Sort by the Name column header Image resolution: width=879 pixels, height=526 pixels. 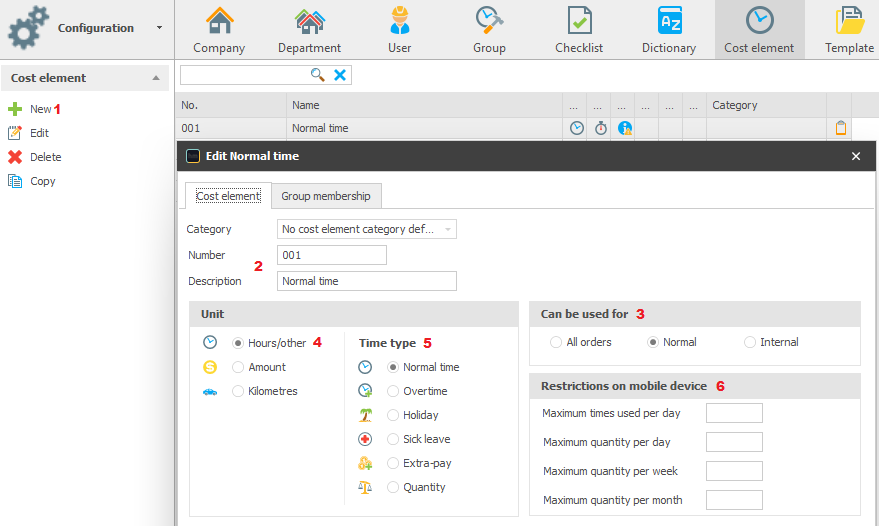(x=424, y=105)
